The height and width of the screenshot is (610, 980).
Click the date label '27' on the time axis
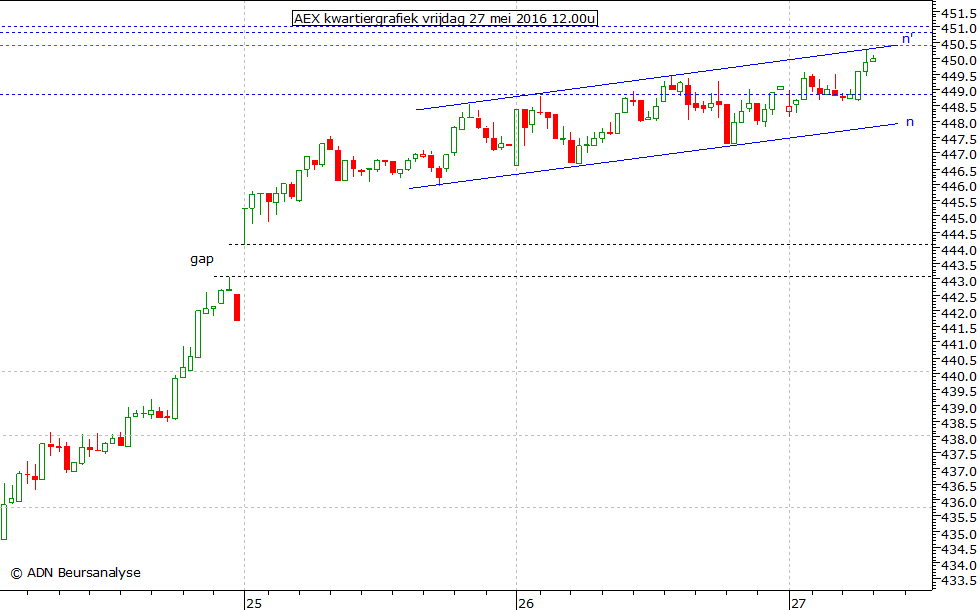798,603
